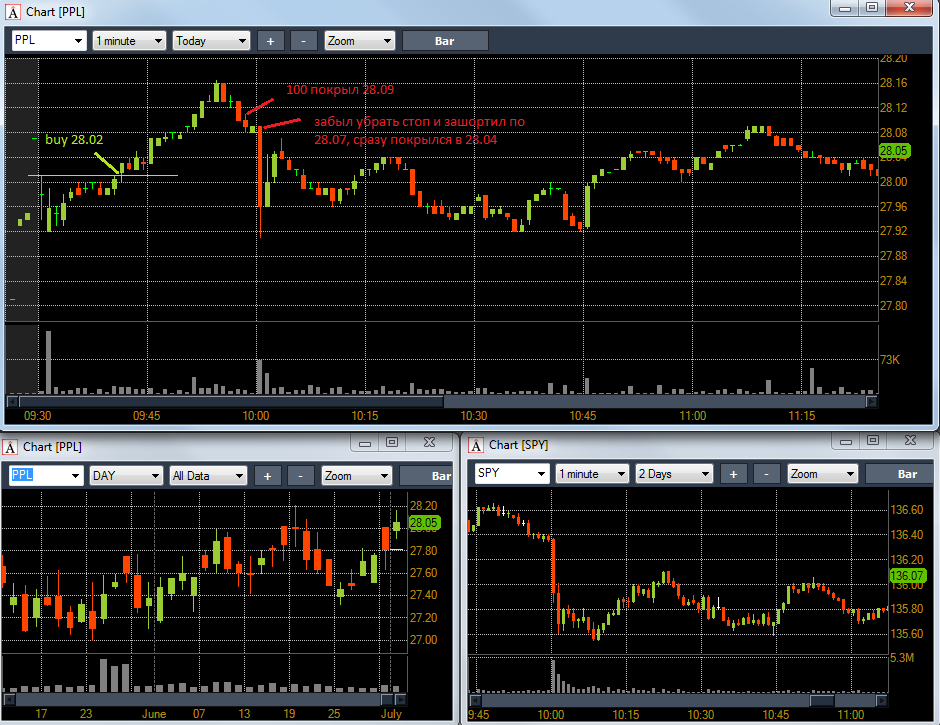
Task: Click horizontal scrollbar thumb of top PPL chart
Action: point(231,401)
